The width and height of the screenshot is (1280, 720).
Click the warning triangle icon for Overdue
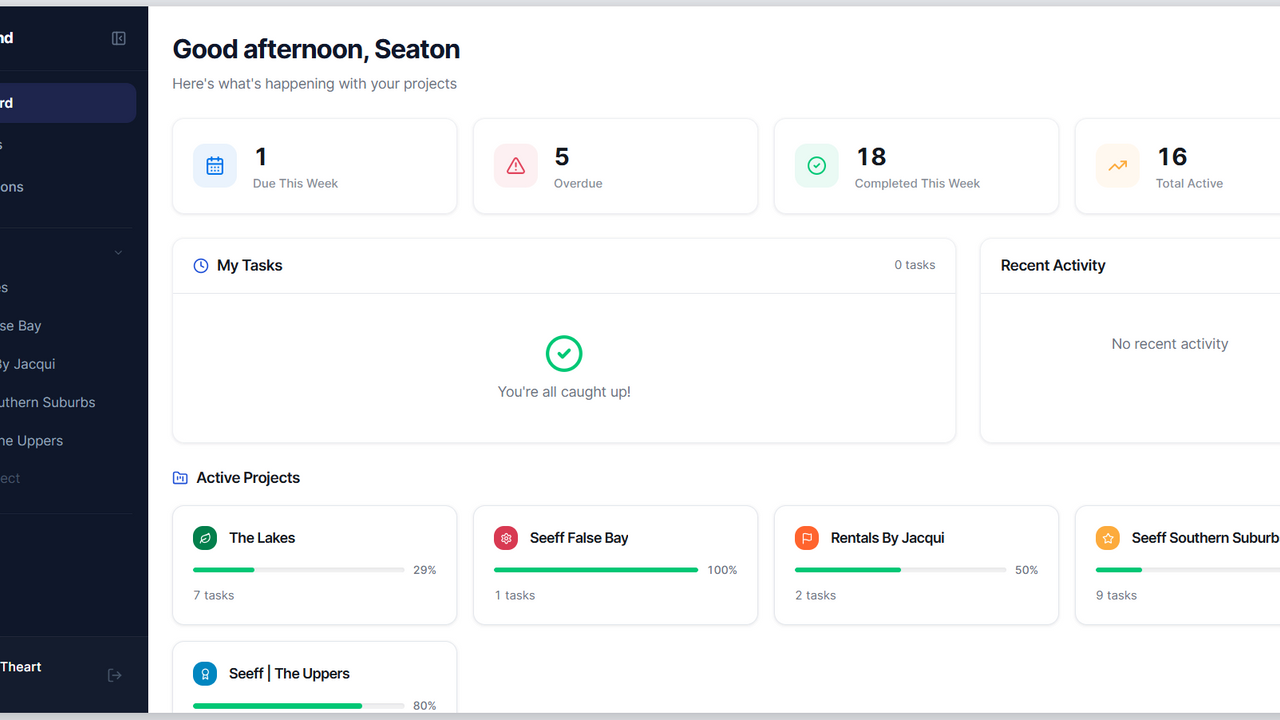(x=516, y=166)
